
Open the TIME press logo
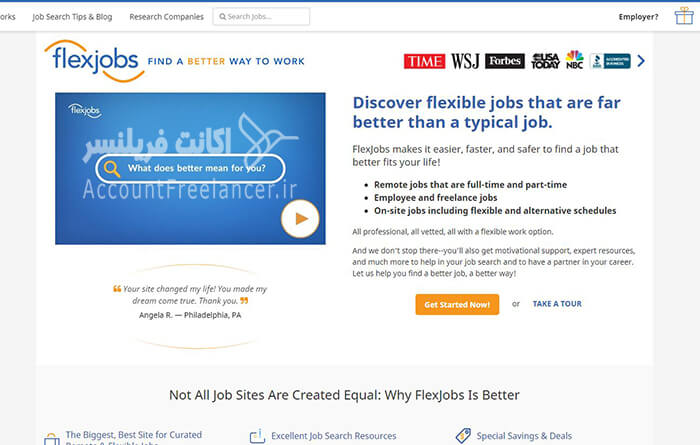click(424, 61)
